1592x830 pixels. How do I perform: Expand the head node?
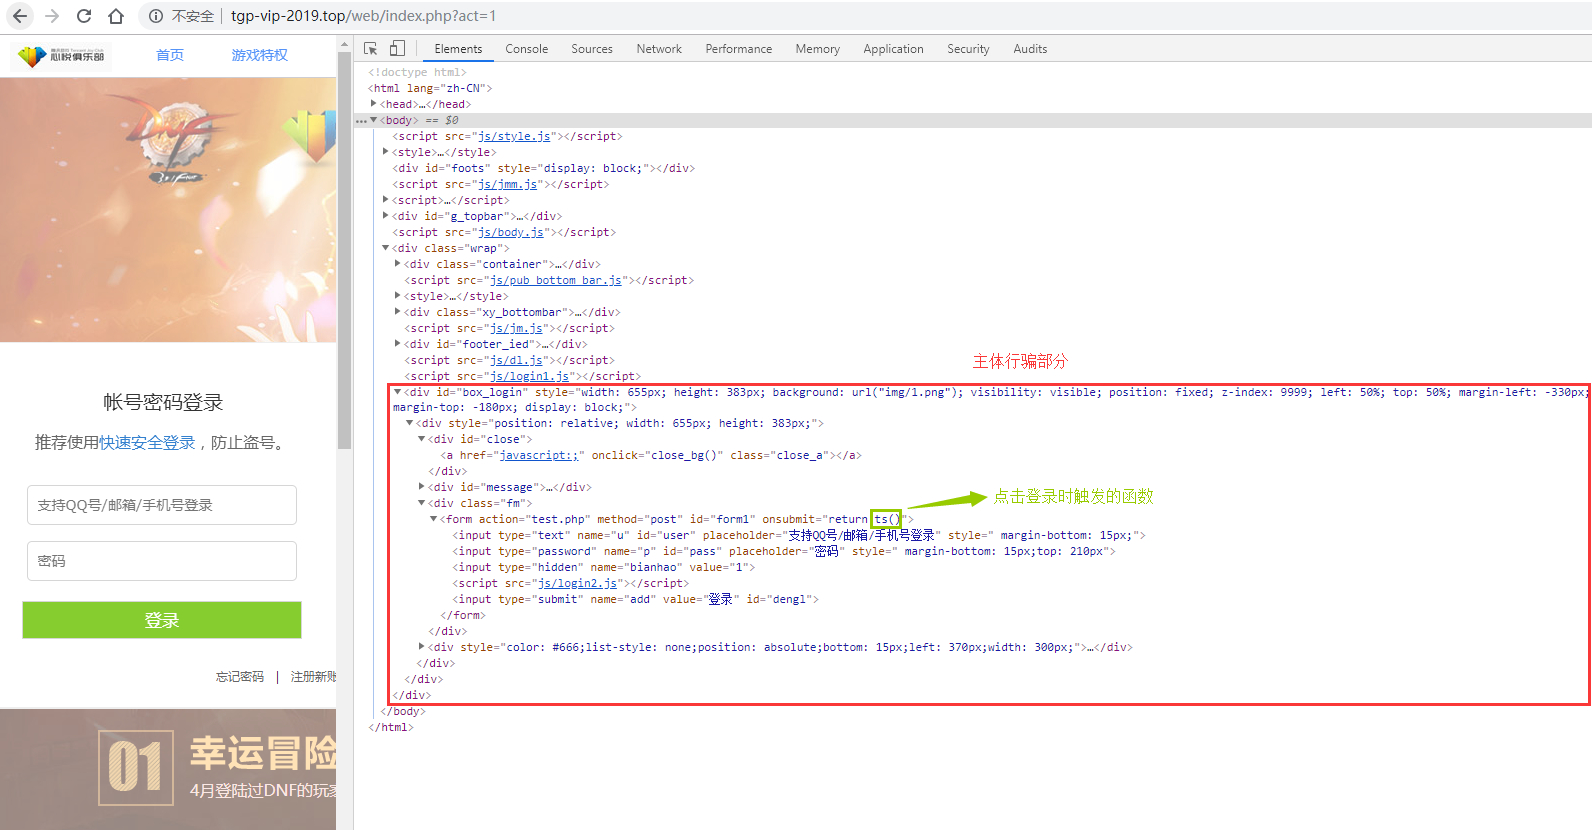(x=374, y=104)
